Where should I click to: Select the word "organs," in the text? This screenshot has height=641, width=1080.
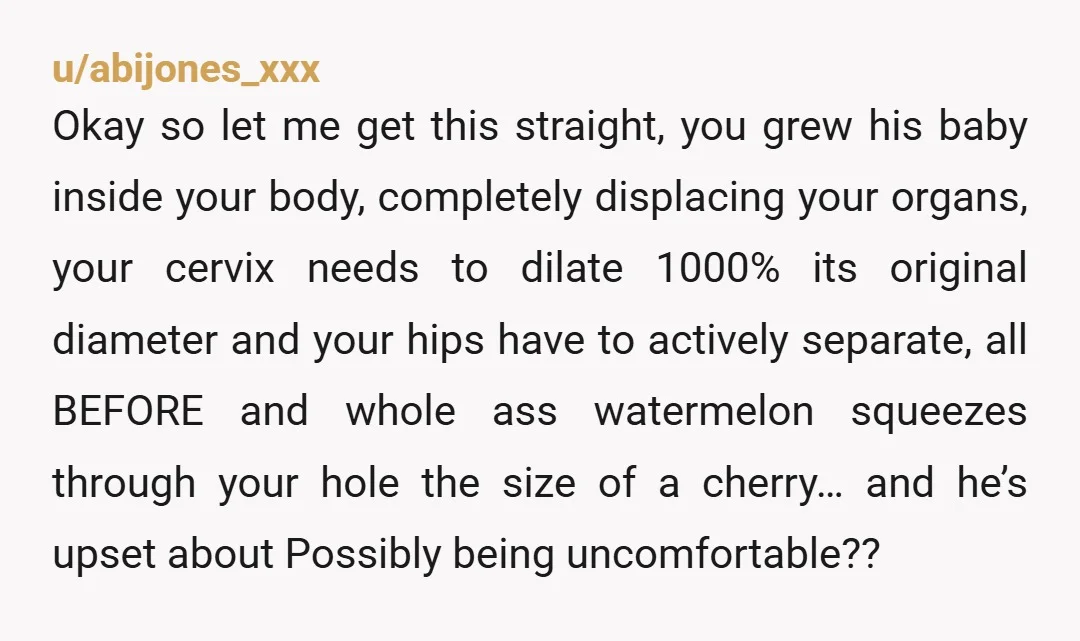pyautogui.click(x=959, y=200)
